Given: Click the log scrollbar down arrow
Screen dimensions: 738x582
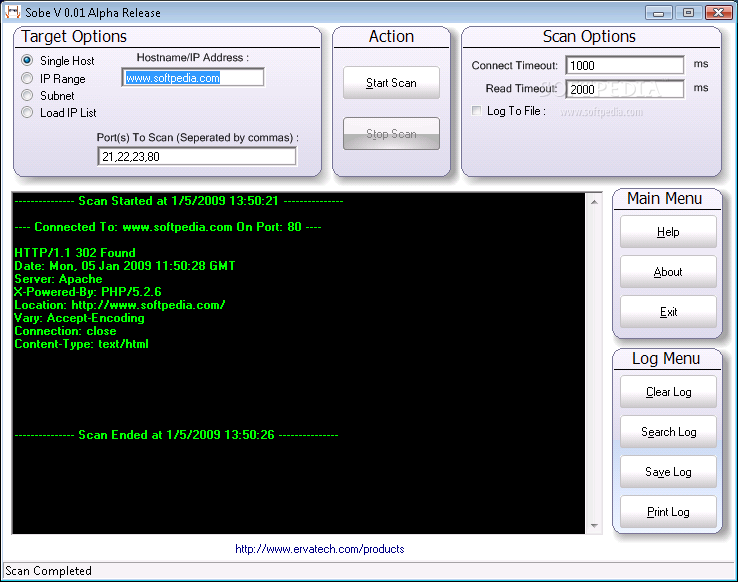Looking at the screenshot, I should [594, 526].
